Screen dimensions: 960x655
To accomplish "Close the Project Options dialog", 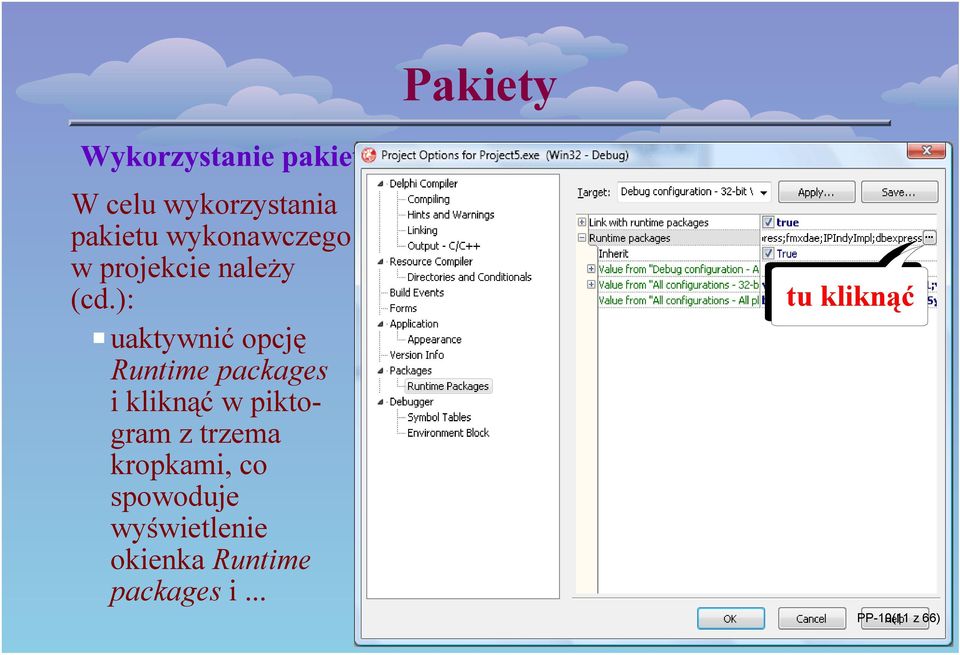I will [x=926, y=151].
